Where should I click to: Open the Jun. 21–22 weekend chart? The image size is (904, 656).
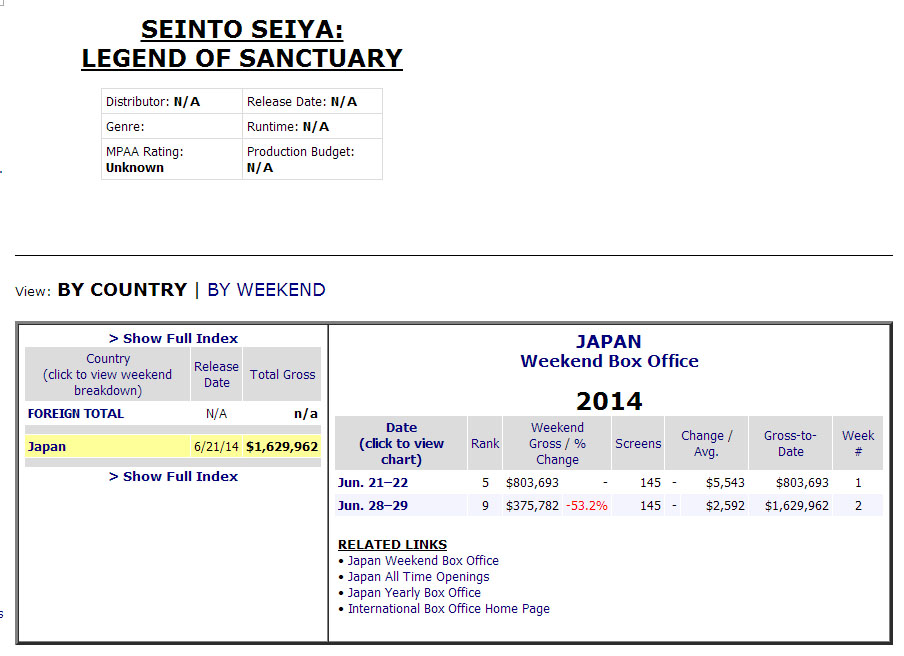pos(372,482)
